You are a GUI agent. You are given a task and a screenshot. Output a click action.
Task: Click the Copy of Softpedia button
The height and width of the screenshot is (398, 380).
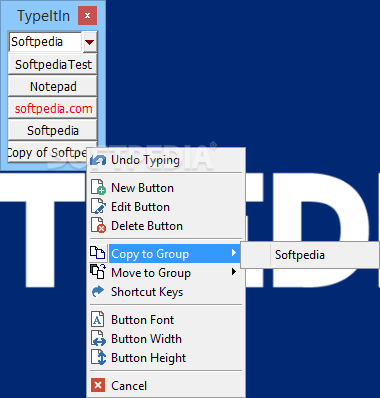pyautogui.click(x=47, y=152)
